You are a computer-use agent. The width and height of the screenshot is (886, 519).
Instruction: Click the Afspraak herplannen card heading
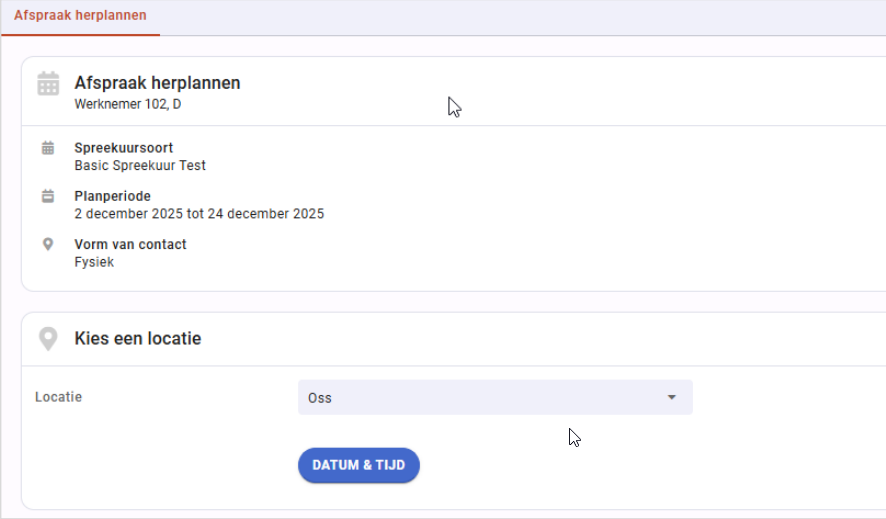click(x=157, y=83)
